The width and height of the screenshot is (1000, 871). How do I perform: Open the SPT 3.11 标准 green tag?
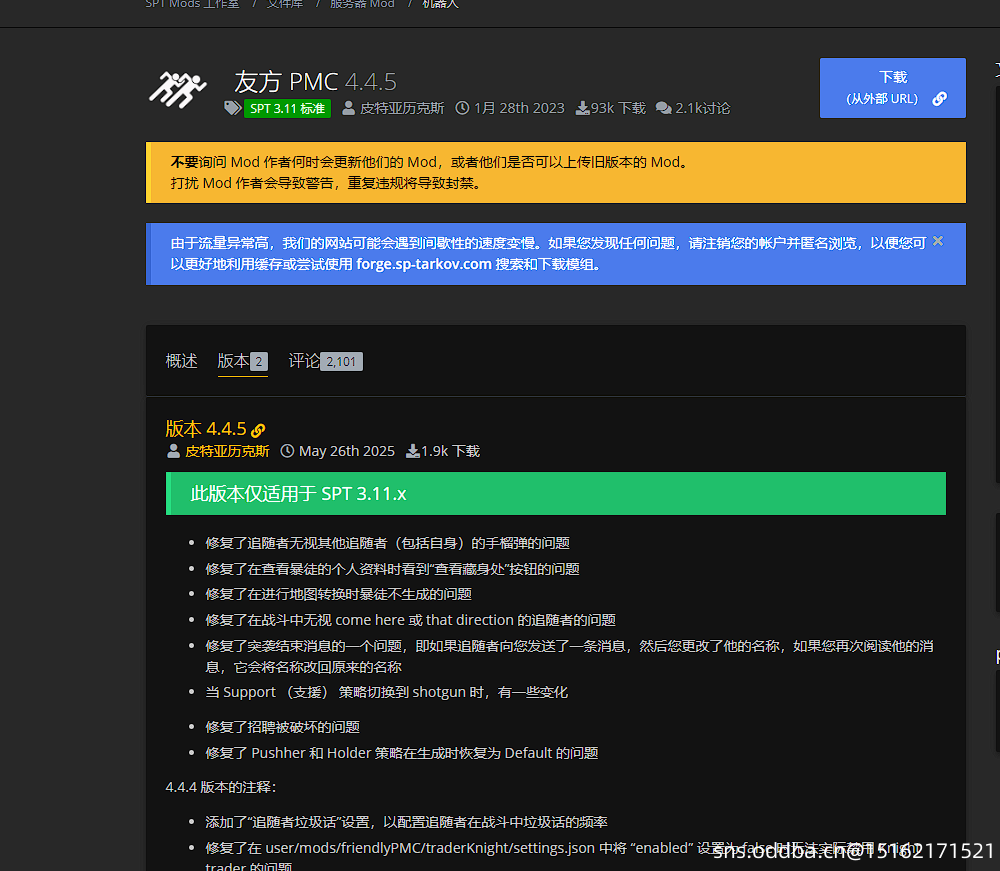click(287, 108)
